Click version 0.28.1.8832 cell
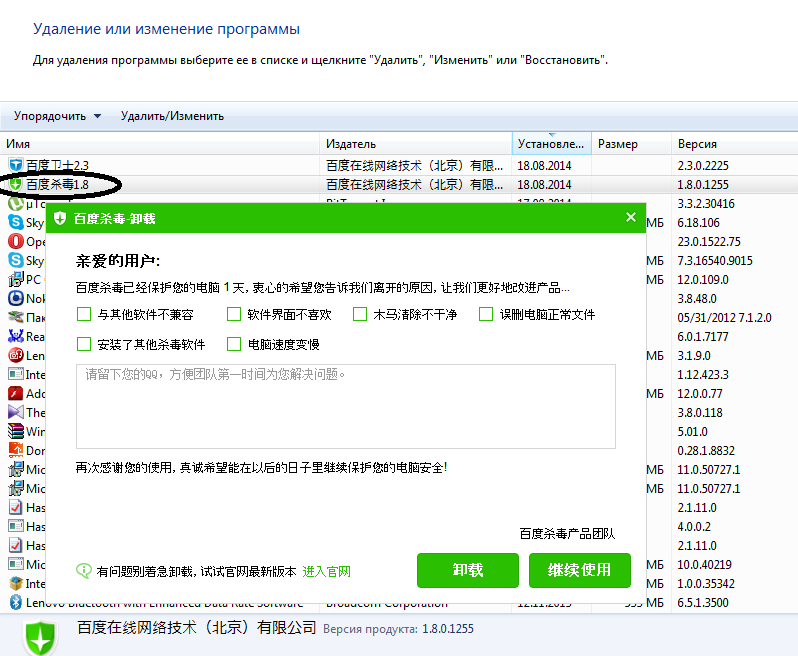The width and height of the screenshot is (798, 656). [706, 450]
